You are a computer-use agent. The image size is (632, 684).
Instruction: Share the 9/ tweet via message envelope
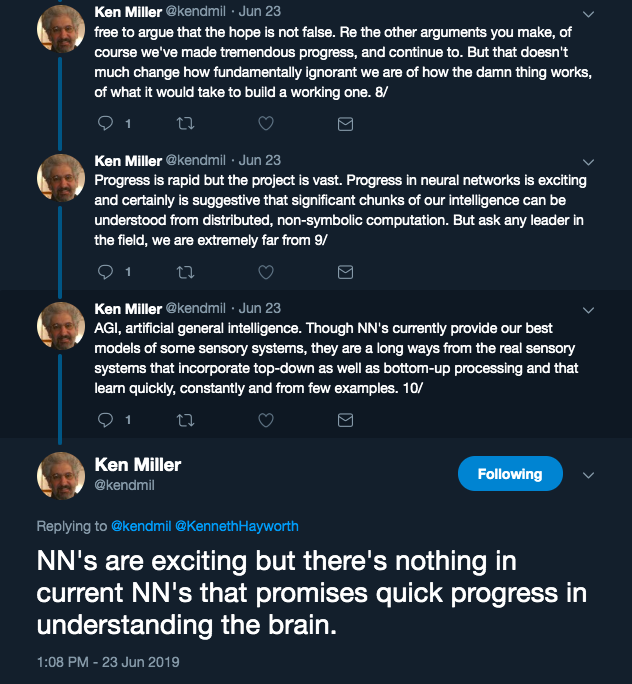(x=345, y=272)
